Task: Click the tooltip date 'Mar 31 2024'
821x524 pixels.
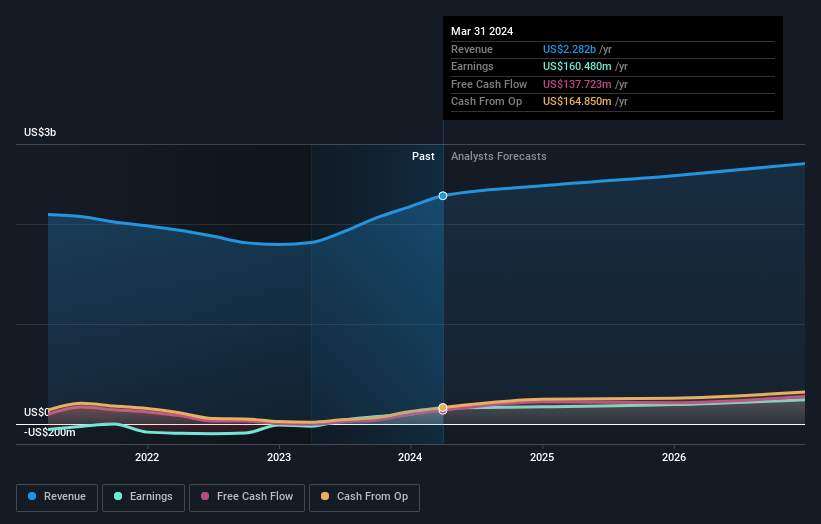Action: point(482,31)
